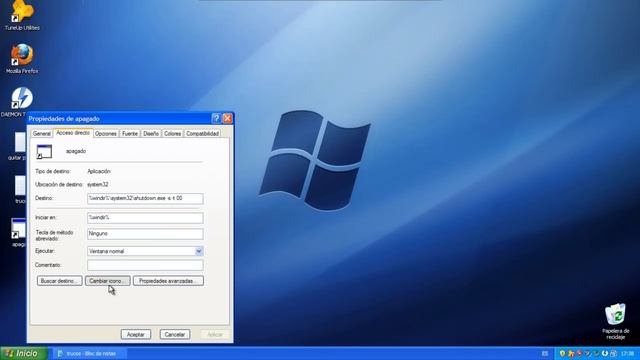This screenshot has height=360, width=640.
Task: Click the red round tray icon
Action: click(x=579, y=353)
